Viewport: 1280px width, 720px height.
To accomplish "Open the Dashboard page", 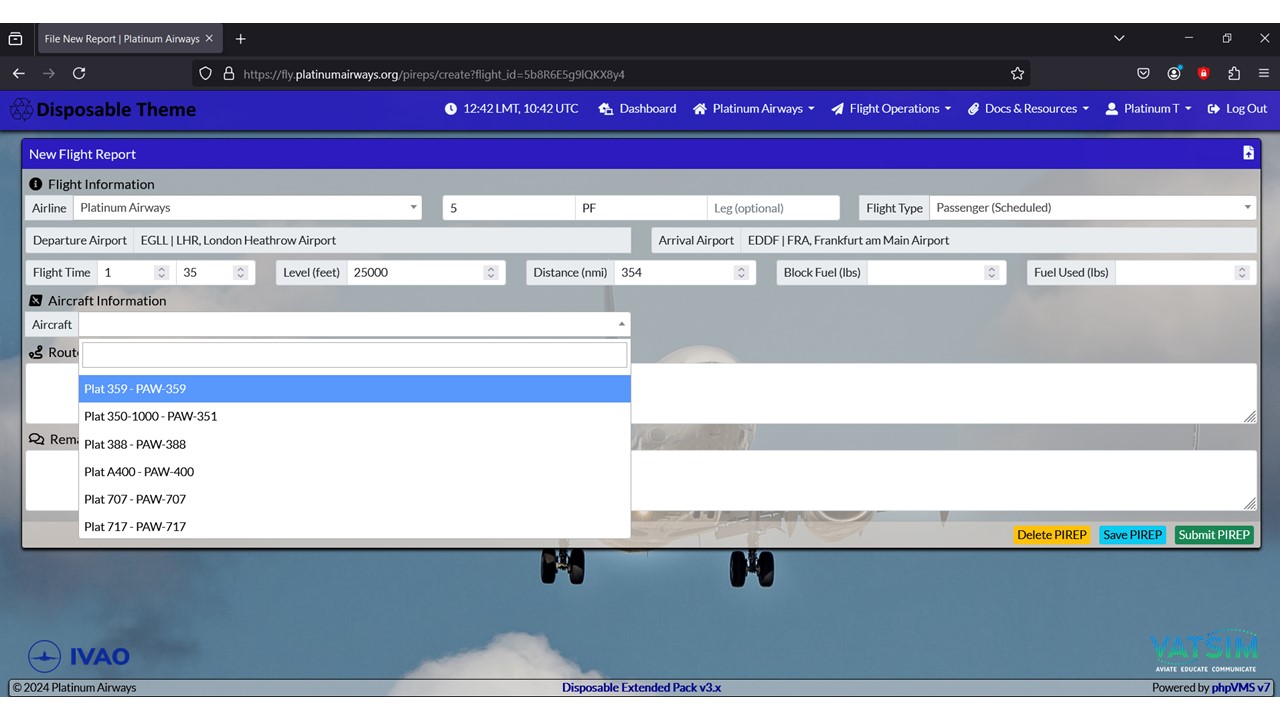I will pos(637,109).
